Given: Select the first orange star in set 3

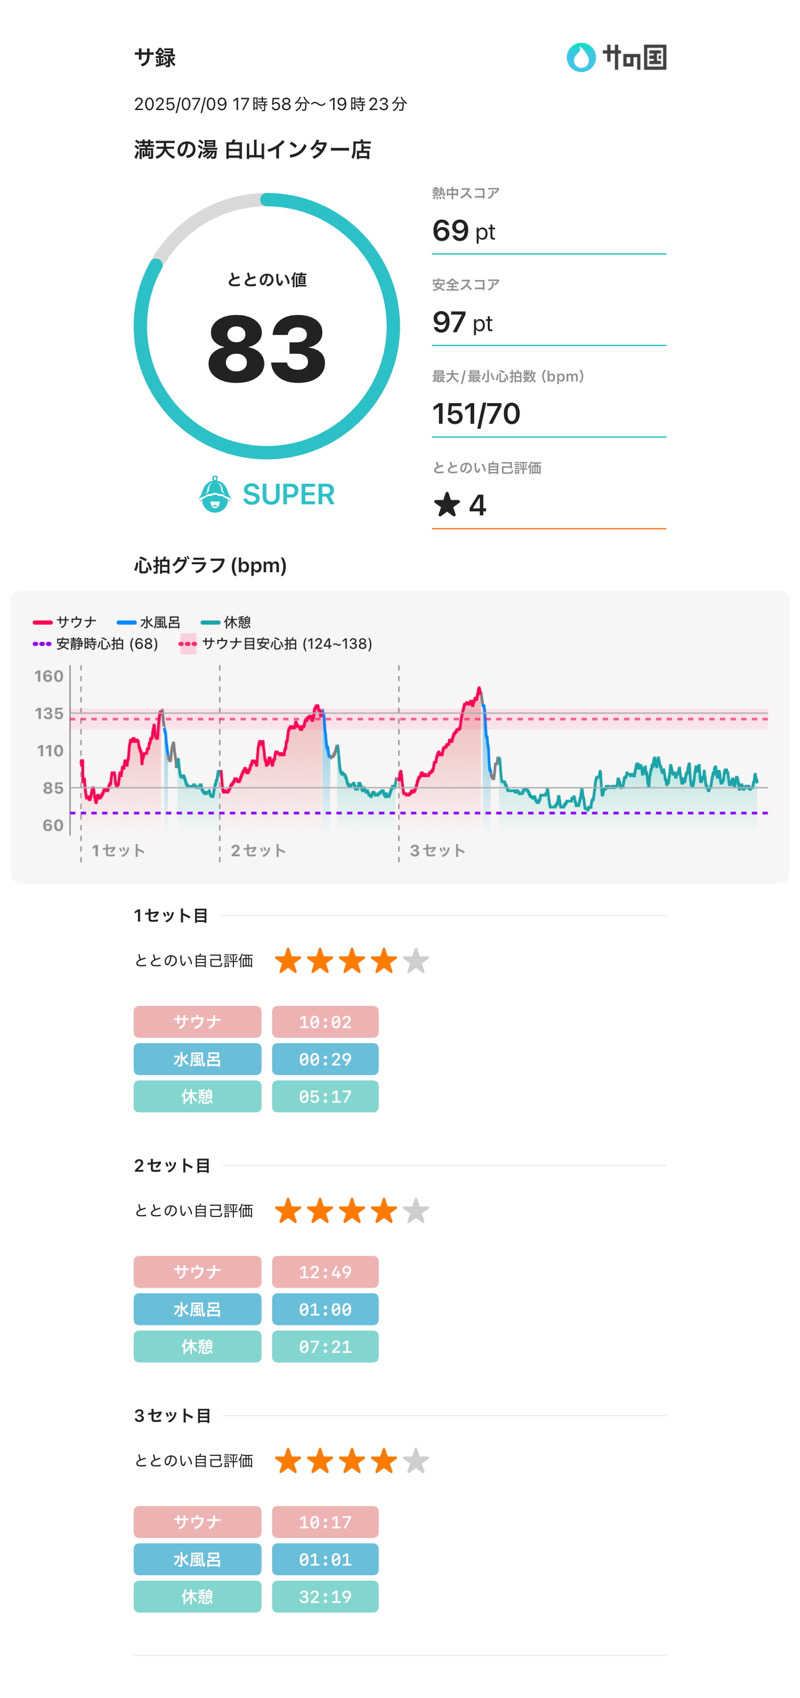Looking at the screenshot, I should [288, 1461].
